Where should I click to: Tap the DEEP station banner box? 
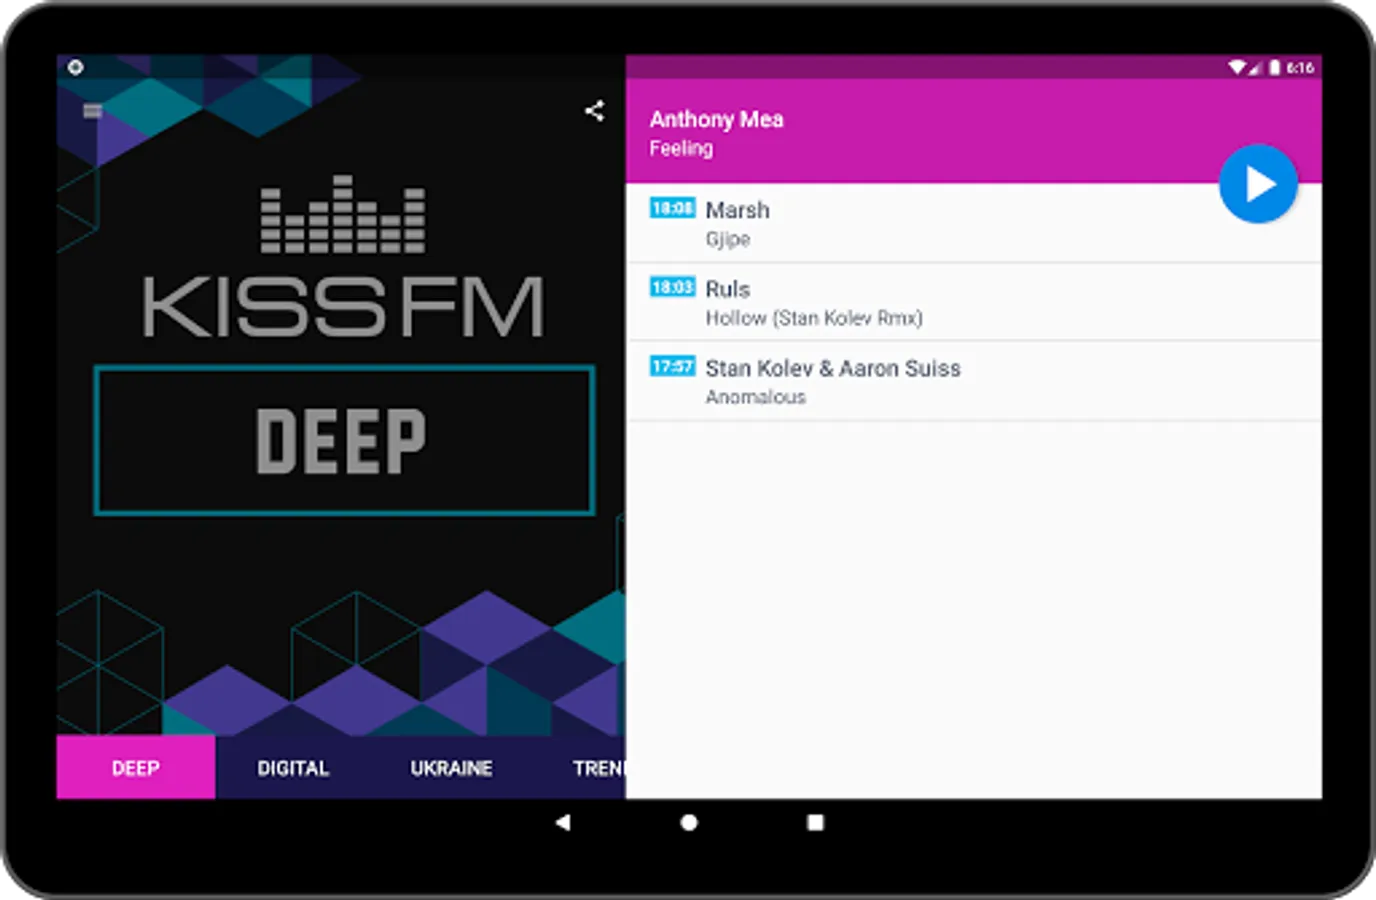344,441
